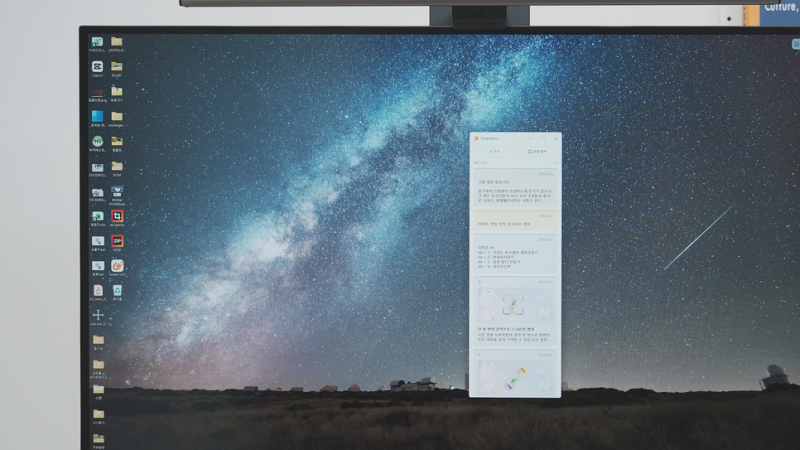Open the dark brown png image file icon
800x450 pixels.
97,93
